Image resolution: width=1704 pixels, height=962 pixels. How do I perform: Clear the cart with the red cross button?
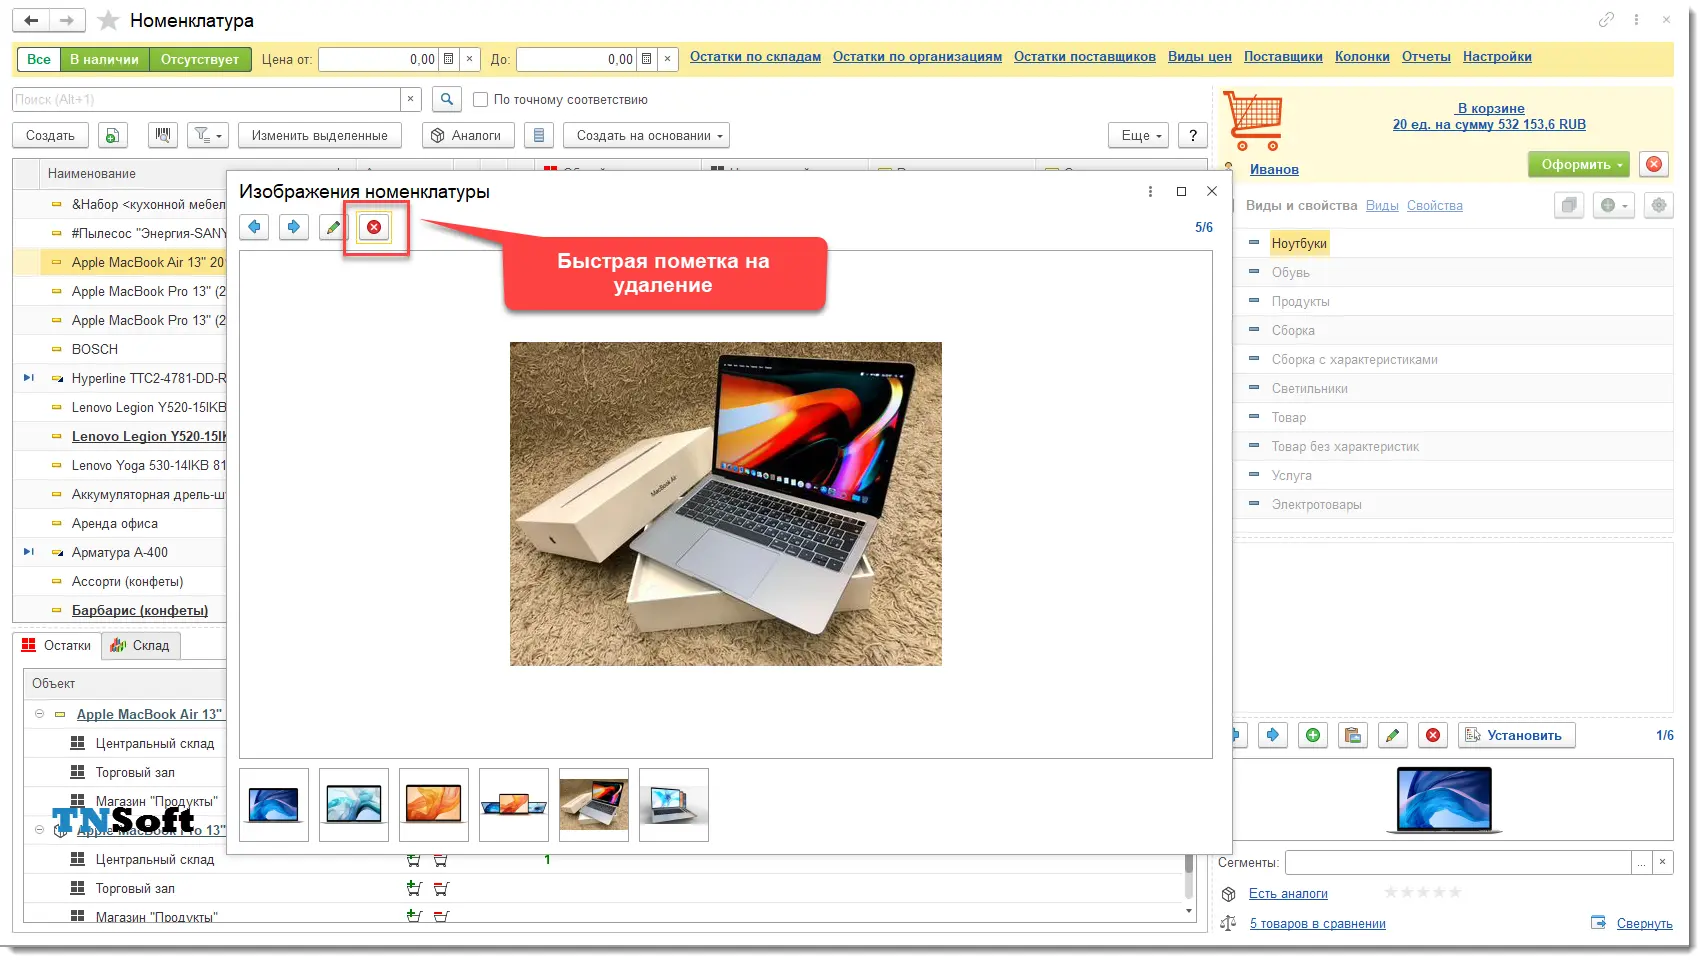click(x=1654, y=164)
